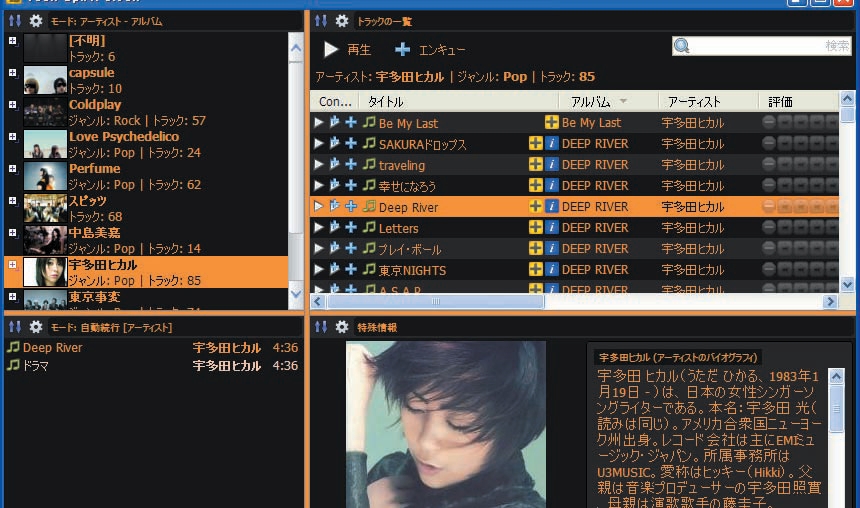
Task: Click play-next icon on プレイ・ボール row
Action: click(x=335, y=249)
